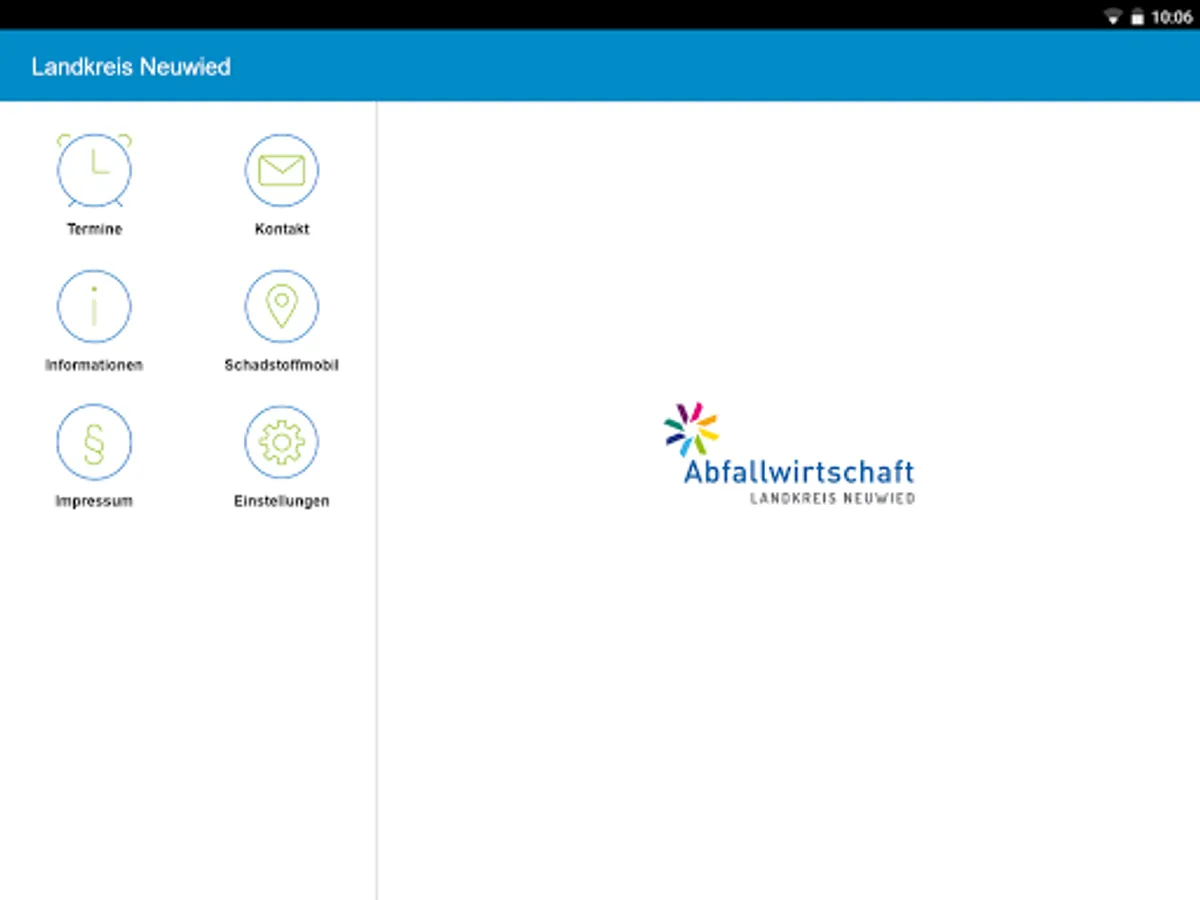Screen dimensions: 1200x900
Task: Open the Termine alarm clock icon
Action: click(x=94, y=171)
